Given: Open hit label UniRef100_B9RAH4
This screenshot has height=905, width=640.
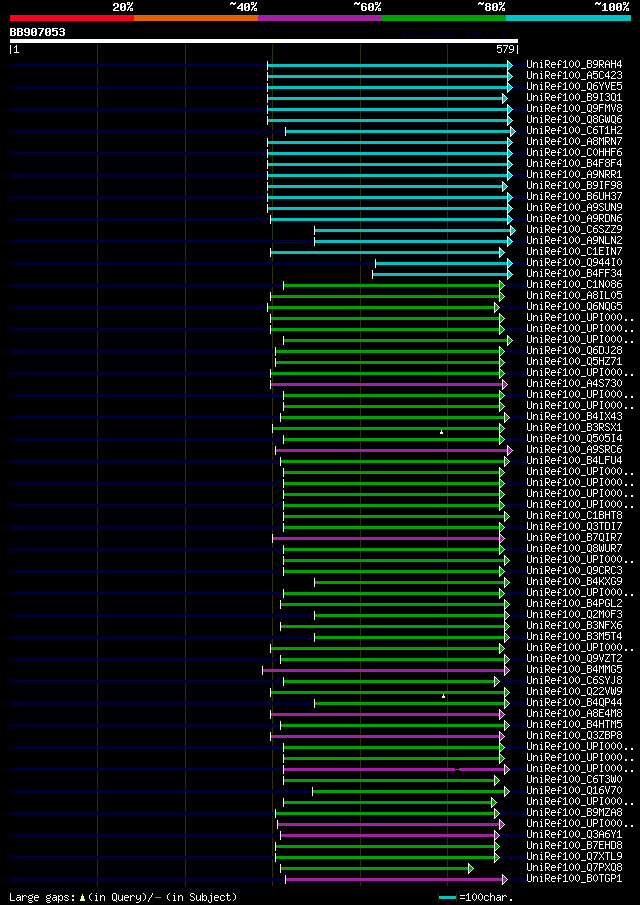Looking at the screenshot, I should pos(574,65).
